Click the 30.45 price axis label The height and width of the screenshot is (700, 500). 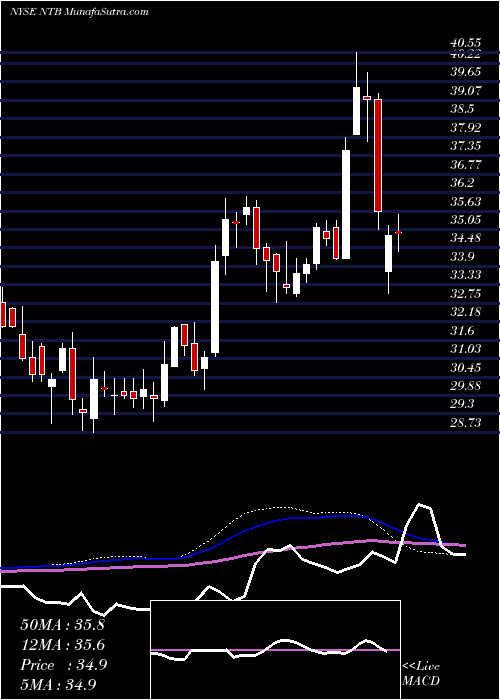[x=466, y=367]
